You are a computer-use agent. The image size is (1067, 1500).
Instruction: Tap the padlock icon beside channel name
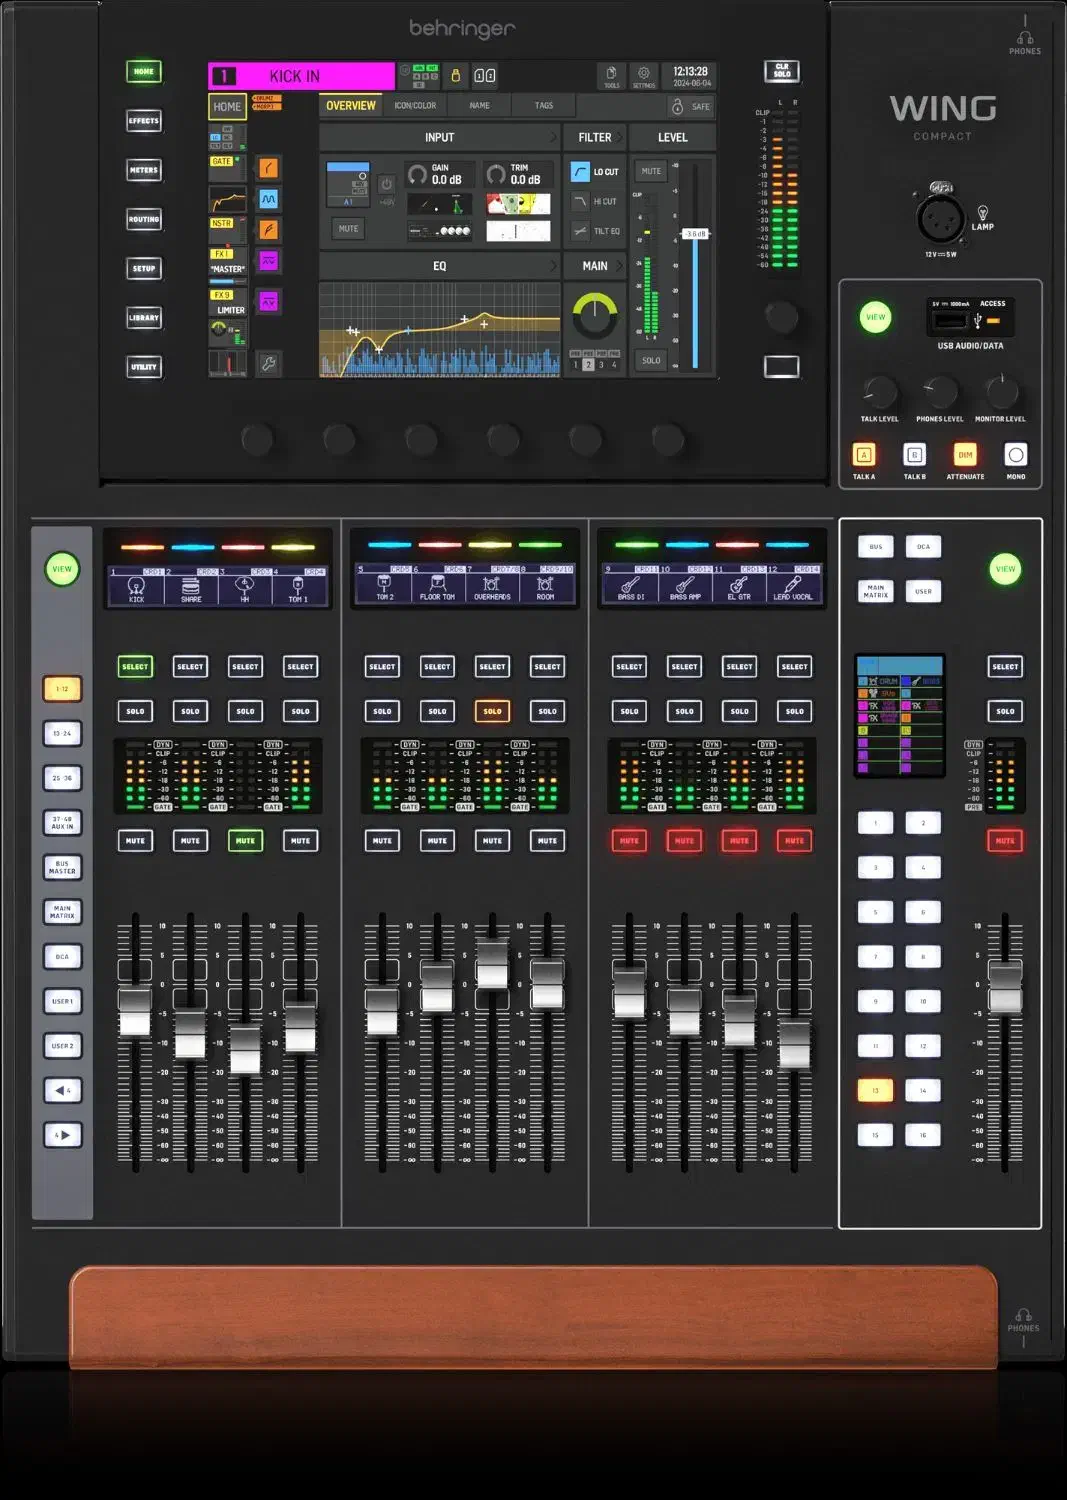[x=456, y=76]
